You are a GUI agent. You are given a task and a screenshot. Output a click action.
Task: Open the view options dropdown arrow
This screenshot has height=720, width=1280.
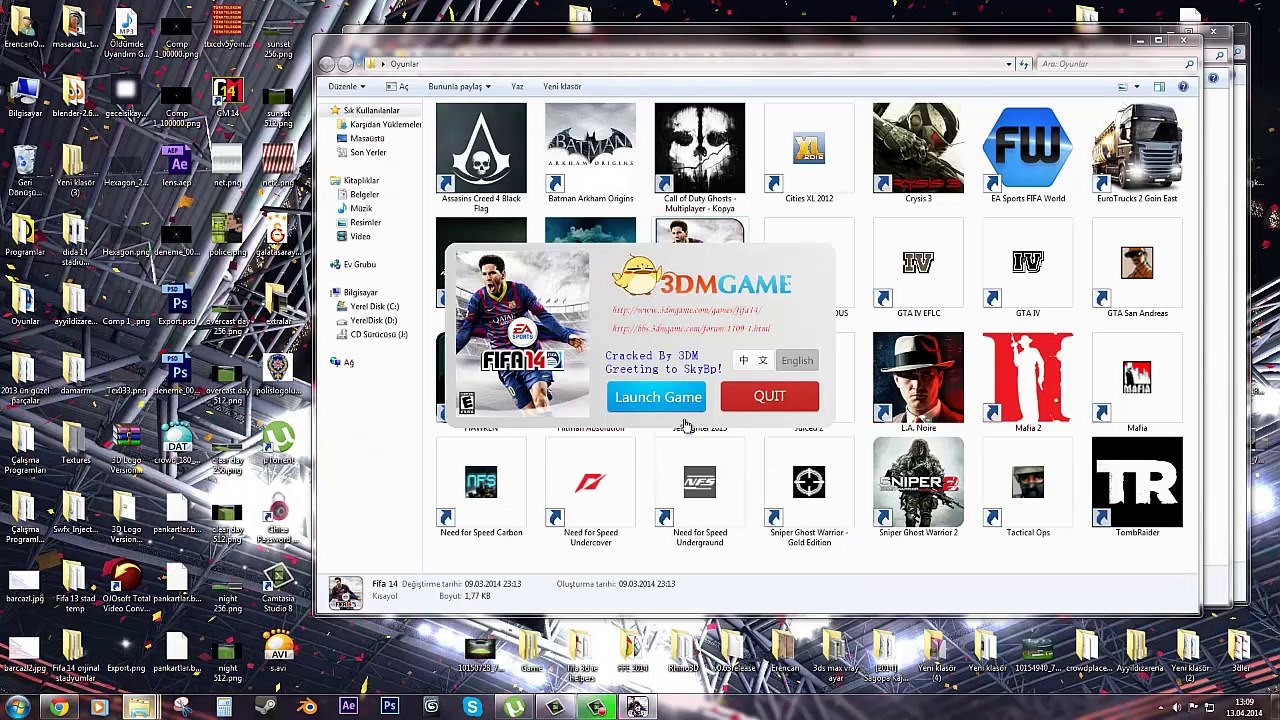(1136, 87)
